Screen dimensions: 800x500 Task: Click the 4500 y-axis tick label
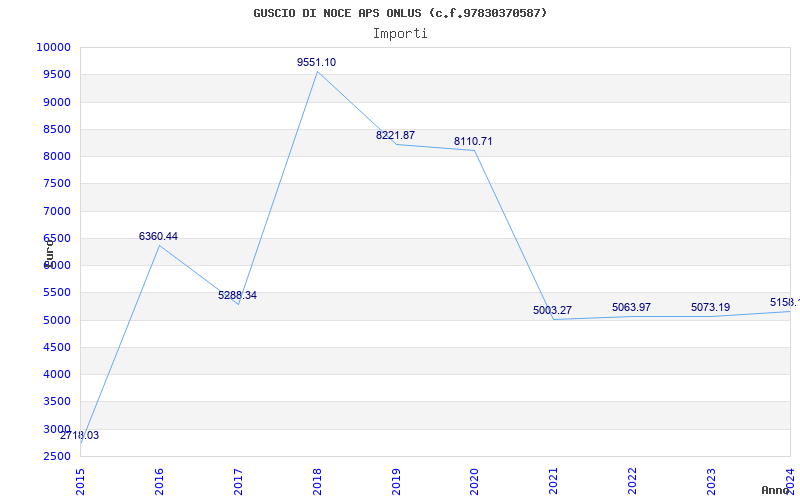pos(56,347)
